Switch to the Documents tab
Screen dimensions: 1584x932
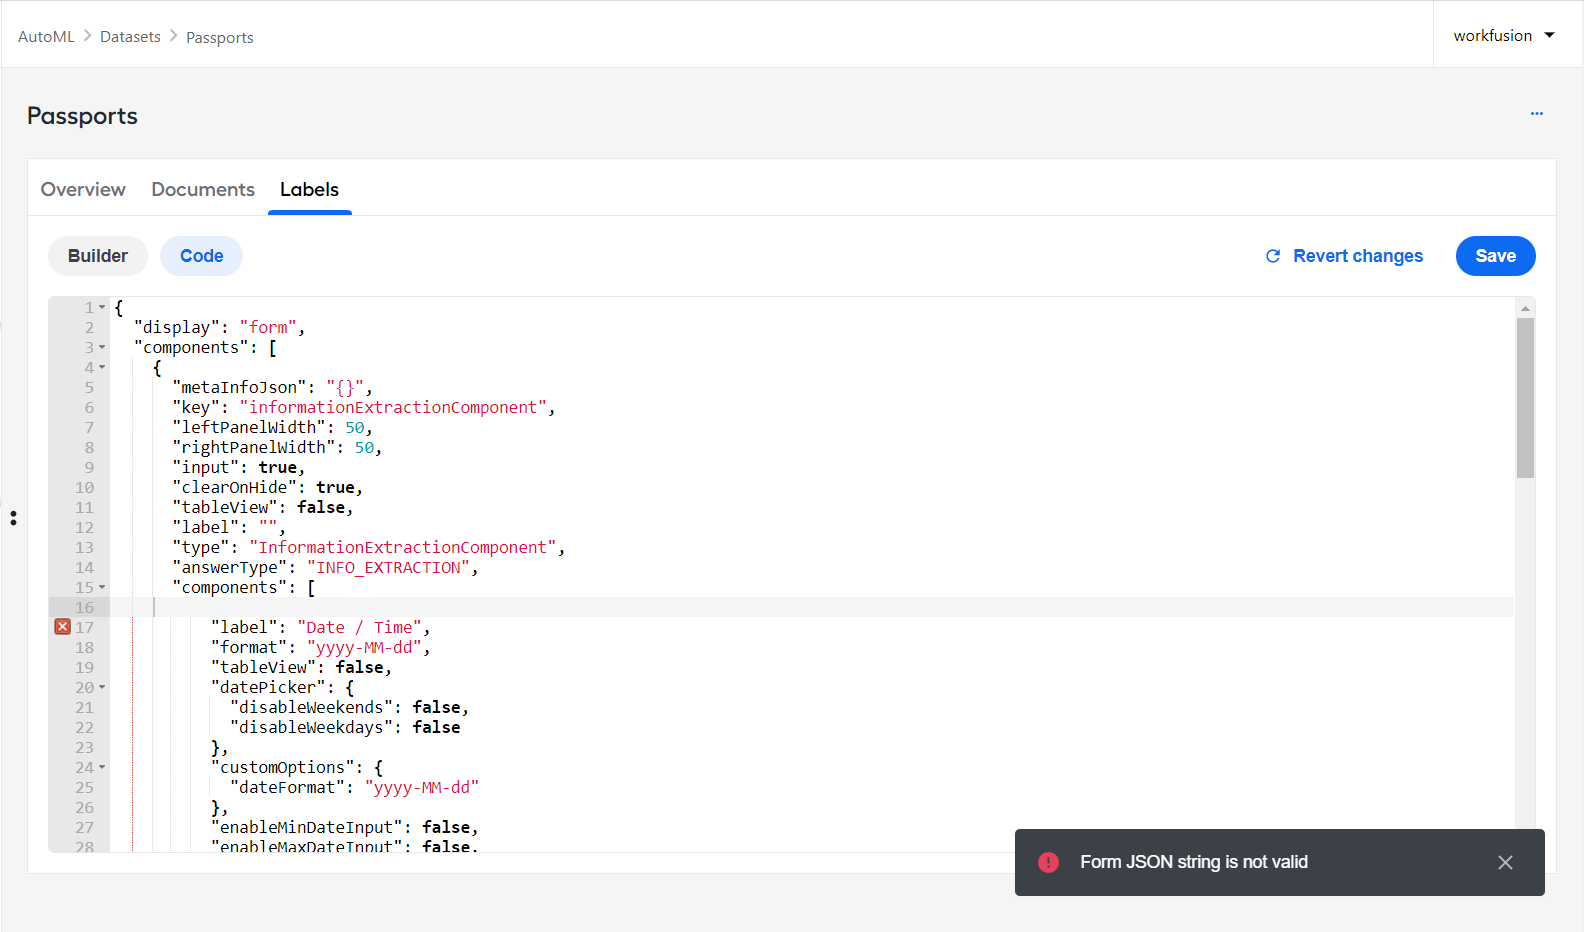[x=203, y=189]
